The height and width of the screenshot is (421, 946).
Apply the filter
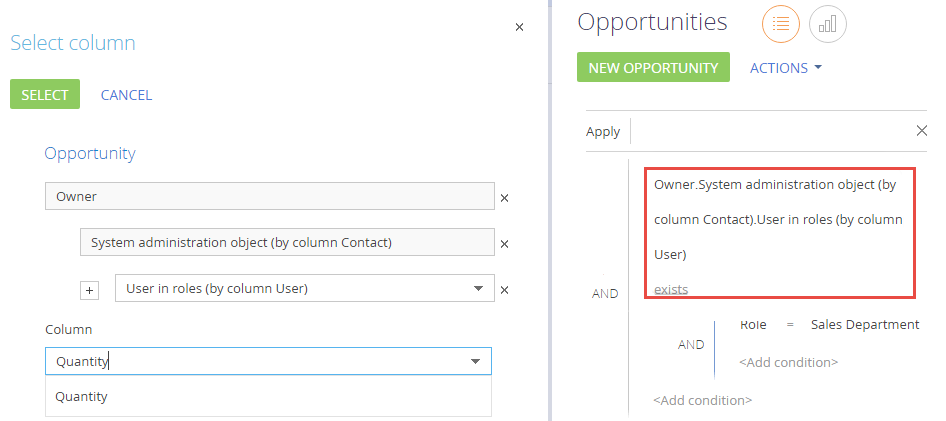(x=603, y=131)
